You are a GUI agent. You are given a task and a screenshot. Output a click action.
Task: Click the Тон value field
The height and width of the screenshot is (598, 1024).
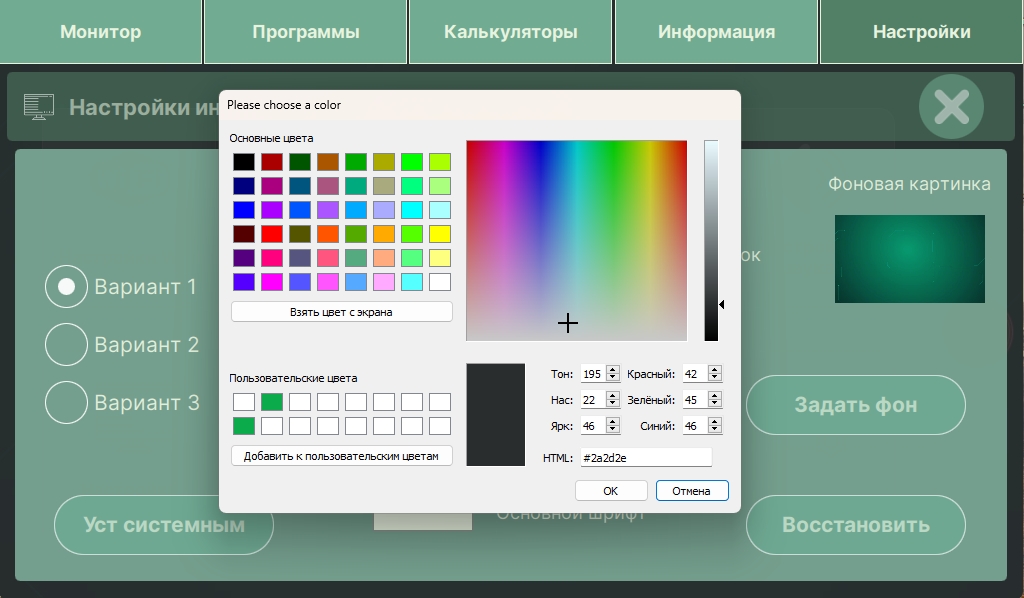(593, 374)
